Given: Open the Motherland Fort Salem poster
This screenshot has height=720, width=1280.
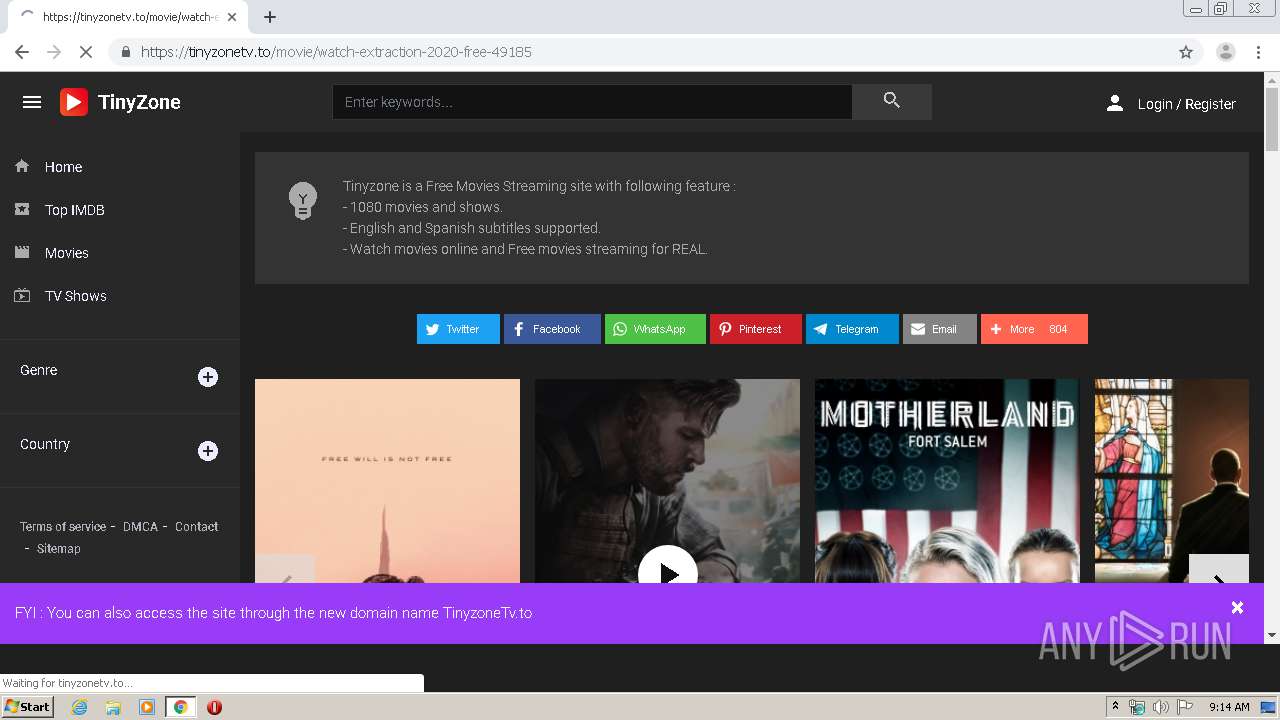Looking at the screenshot, I should point(947,481).
